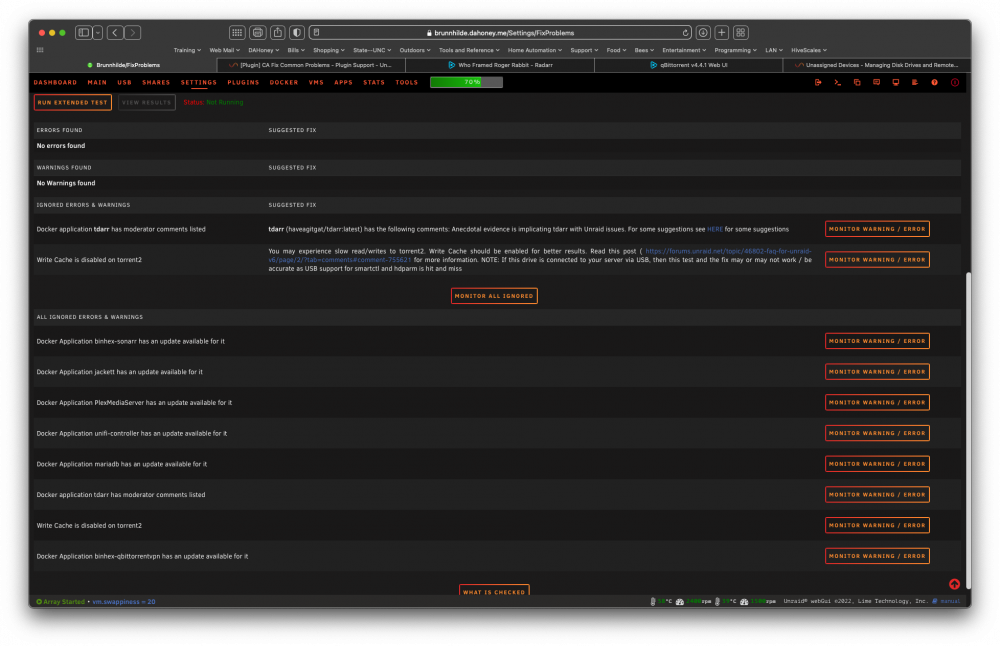Switch to Who Framed Roger Rabbit Radarr tab

pos(499,65)
